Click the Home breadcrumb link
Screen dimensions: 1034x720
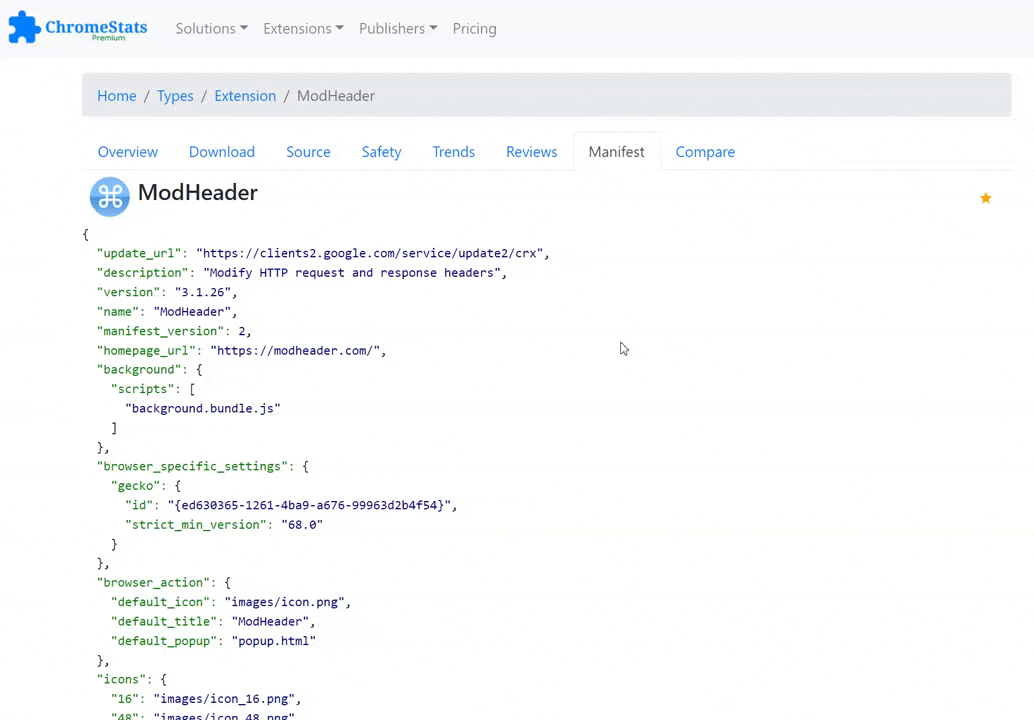[x=117, y=96]
